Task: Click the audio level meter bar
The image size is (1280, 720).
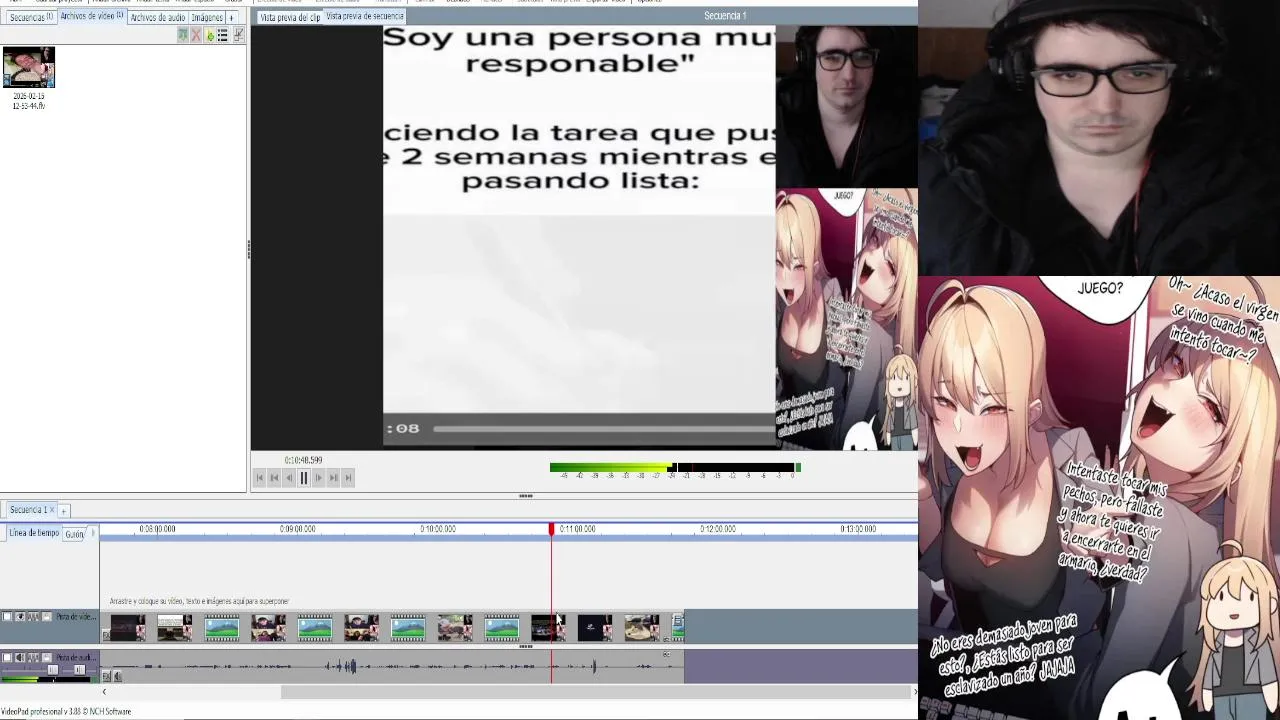Action: [x=675, y=467]
